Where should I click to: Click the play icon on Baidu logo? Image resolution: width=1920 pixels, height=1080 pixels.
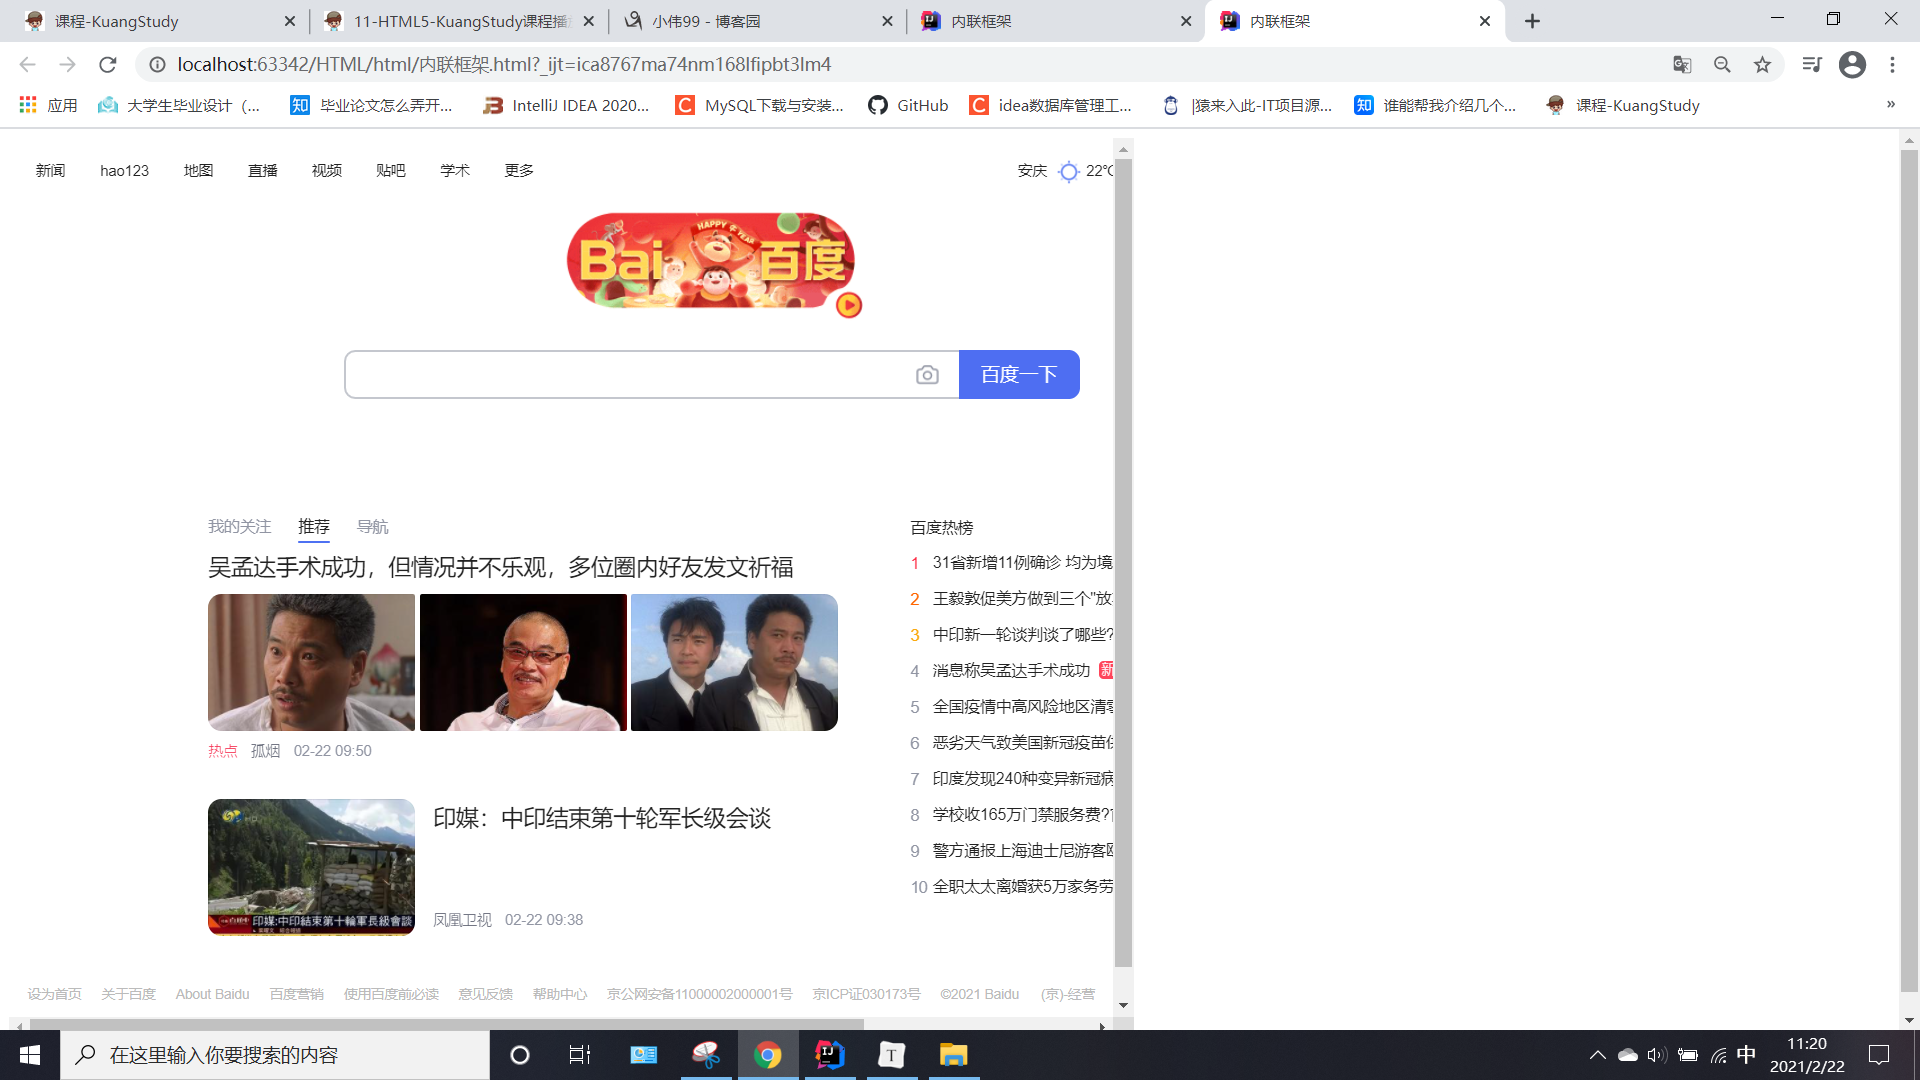[849, 305]
